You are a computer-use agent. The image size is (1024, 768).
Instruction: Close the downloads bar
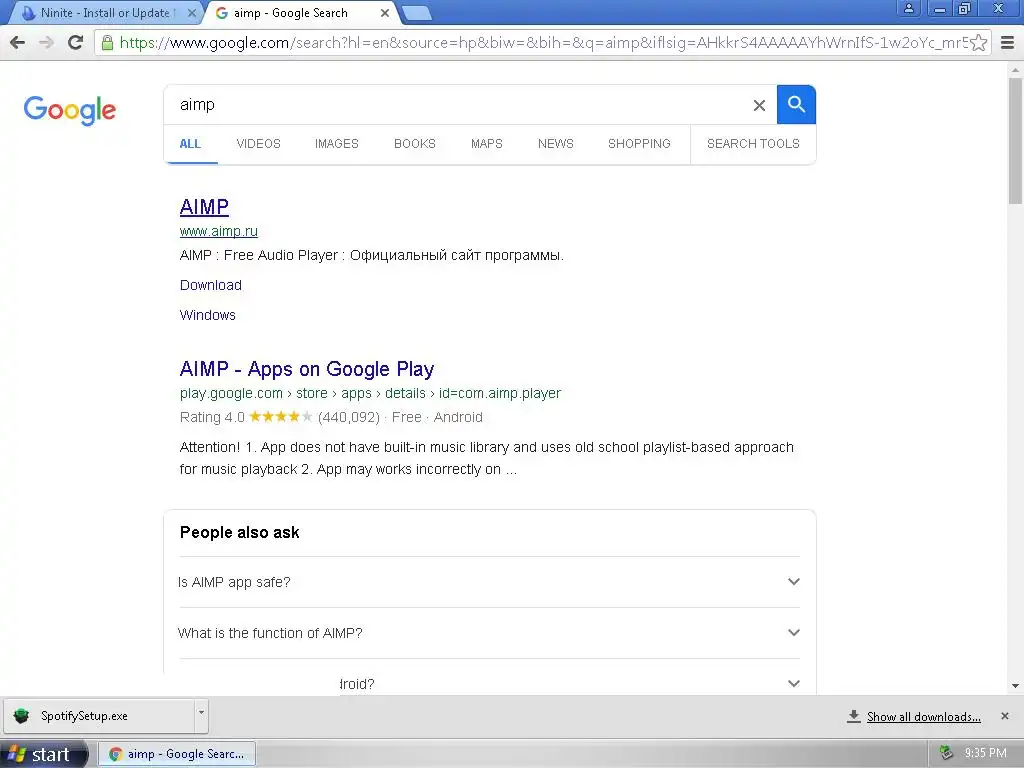[x=1005, y=716]
